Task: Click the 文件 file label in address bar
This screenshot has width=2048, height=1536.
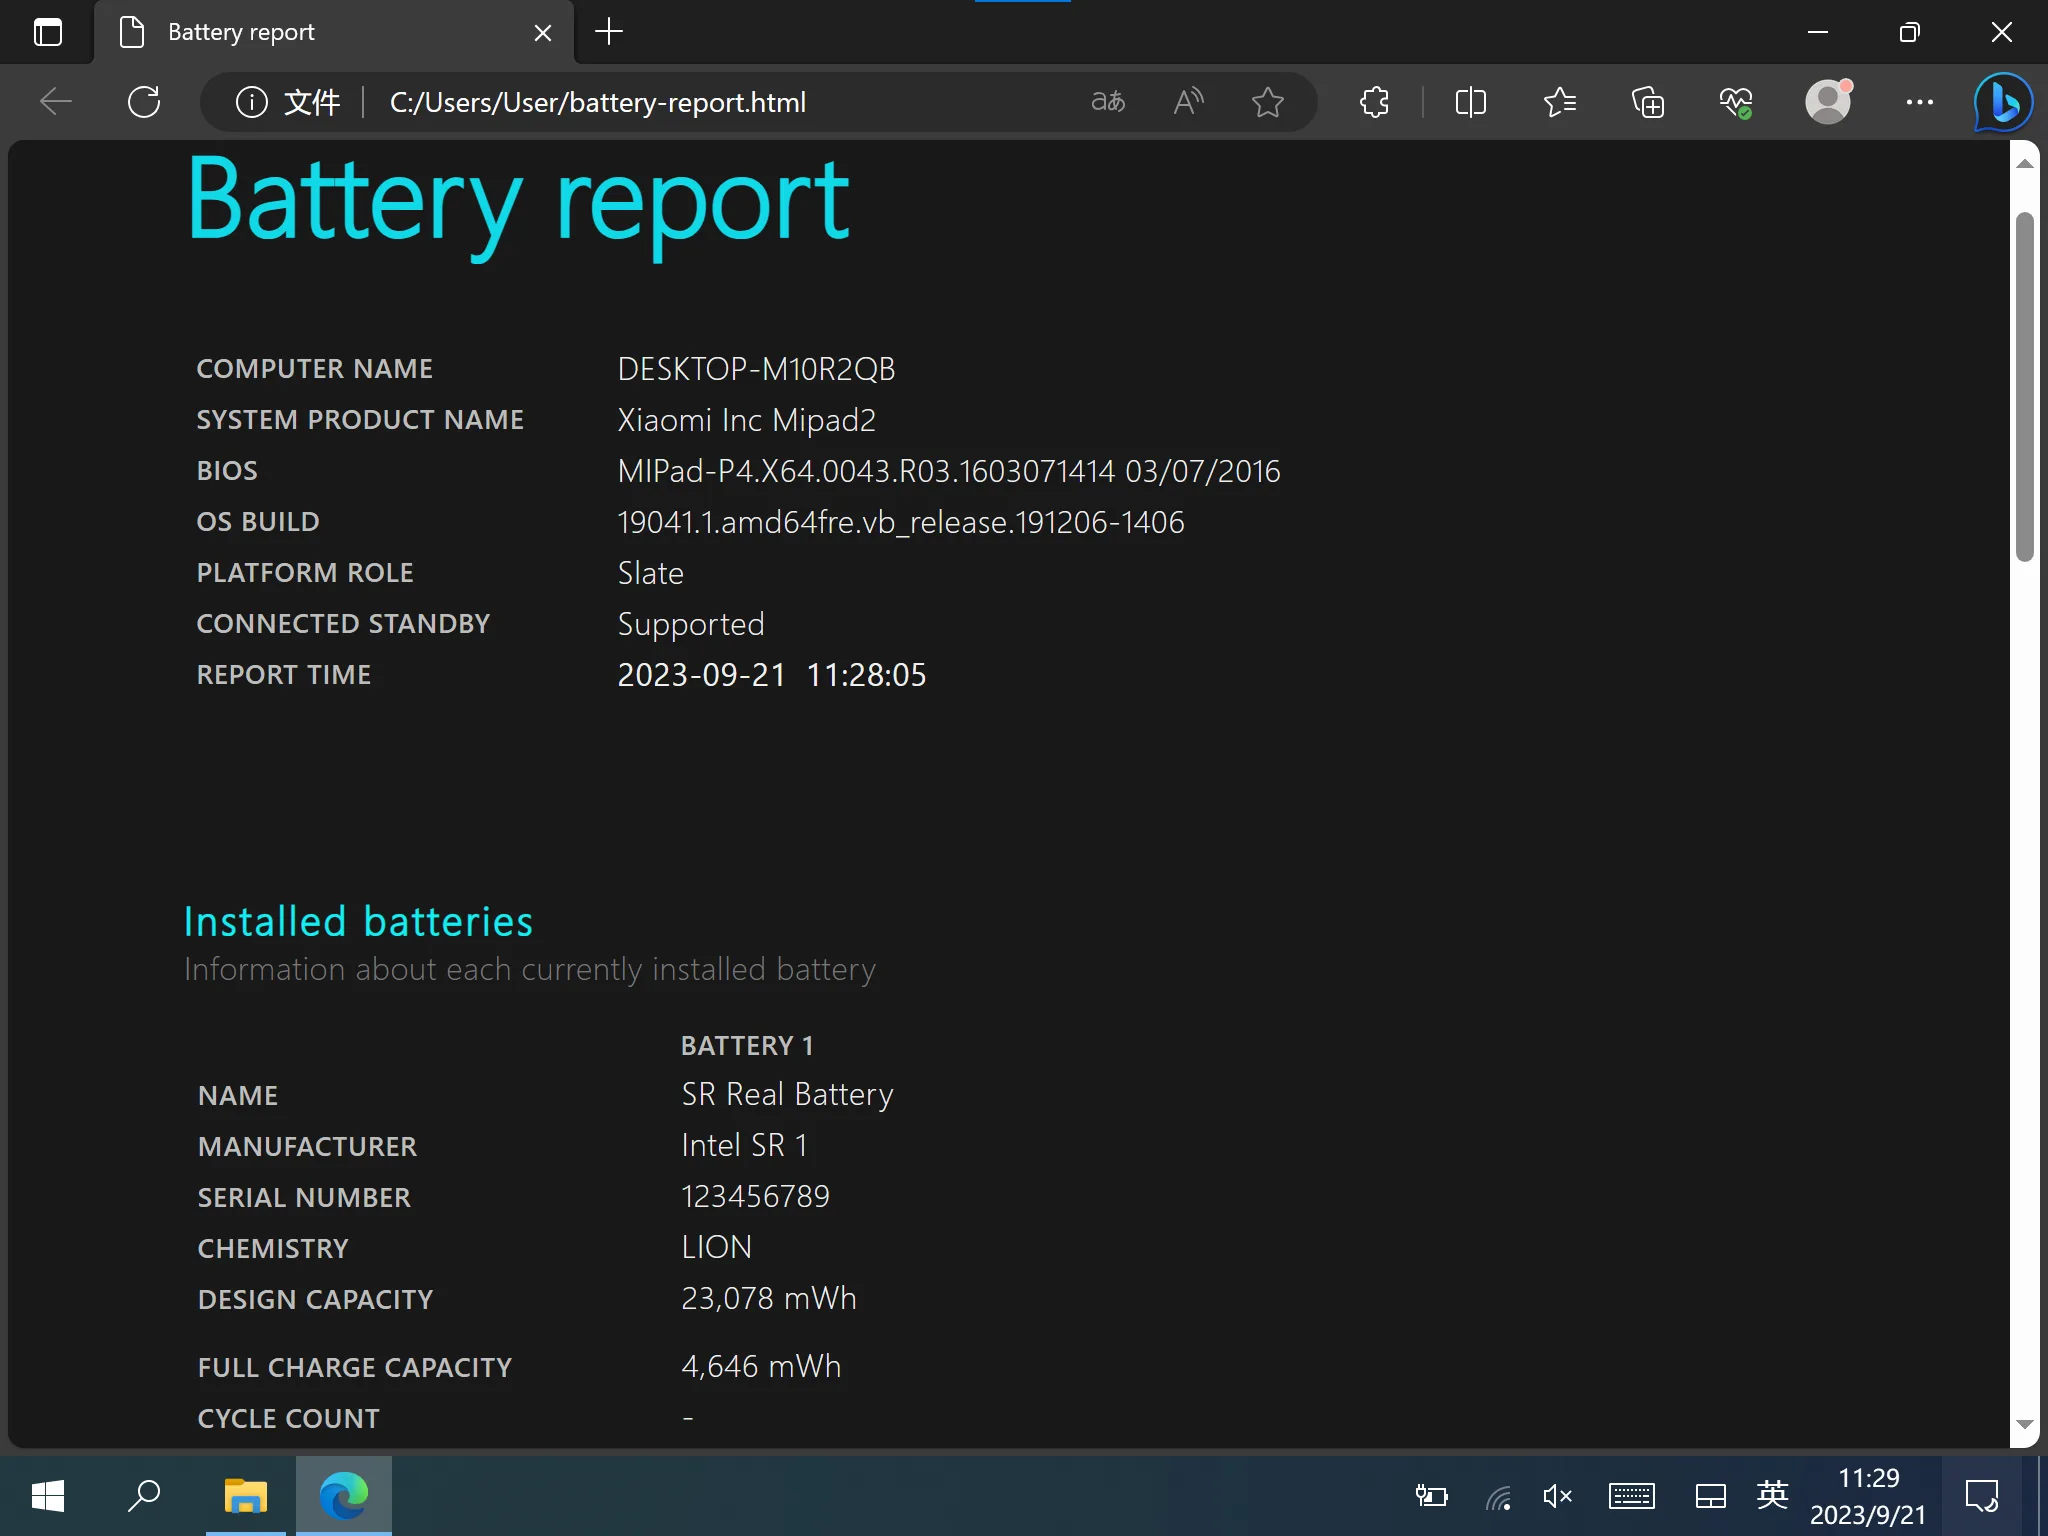Action: (312, 102)
